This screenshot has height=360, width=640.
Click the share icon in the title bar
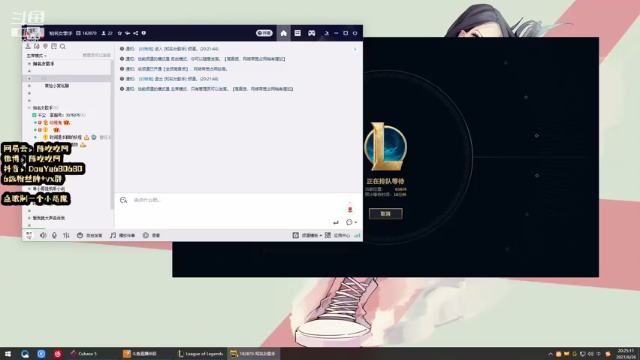point(136,33)
